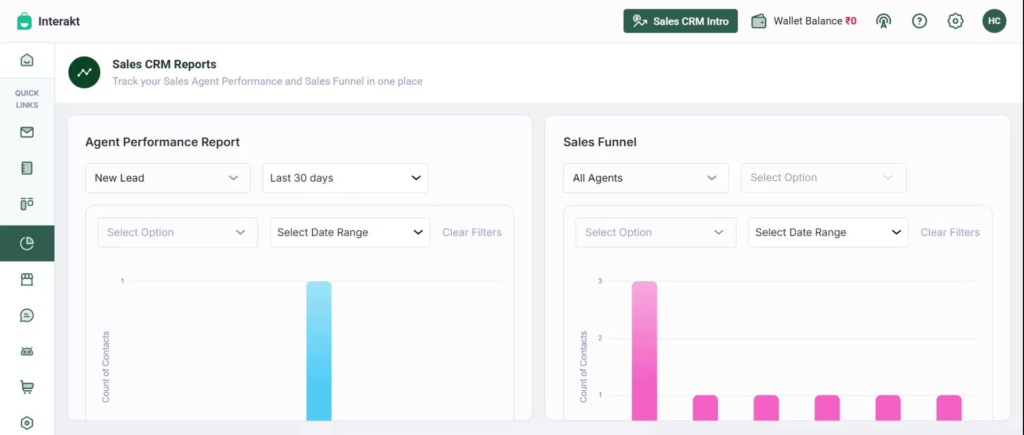1024x435 pixels.
Task: Open the home icon in sidebar
Action: (27, 60)
